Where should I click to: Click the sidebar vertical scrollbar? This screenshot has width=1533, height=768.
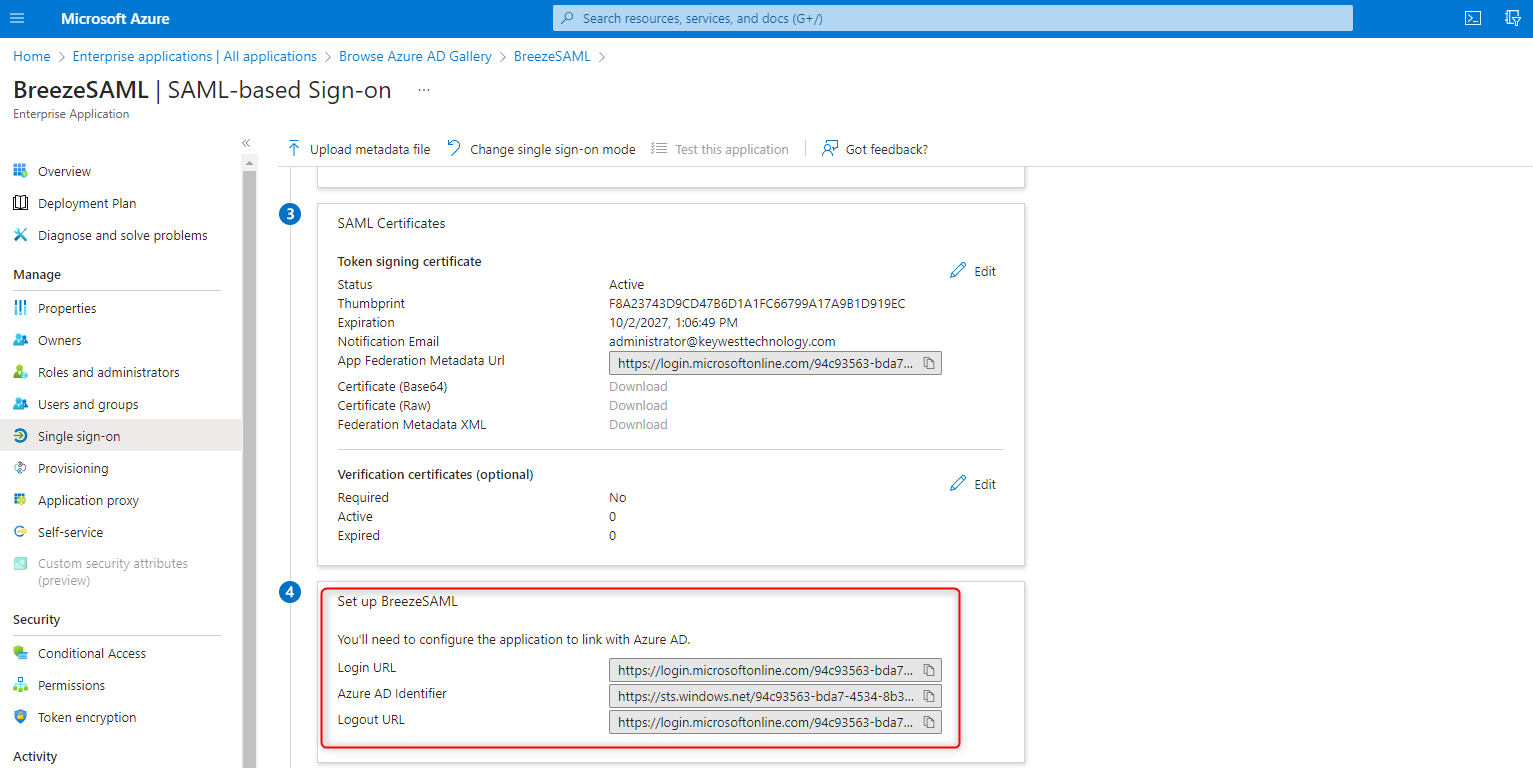point(249,468)
